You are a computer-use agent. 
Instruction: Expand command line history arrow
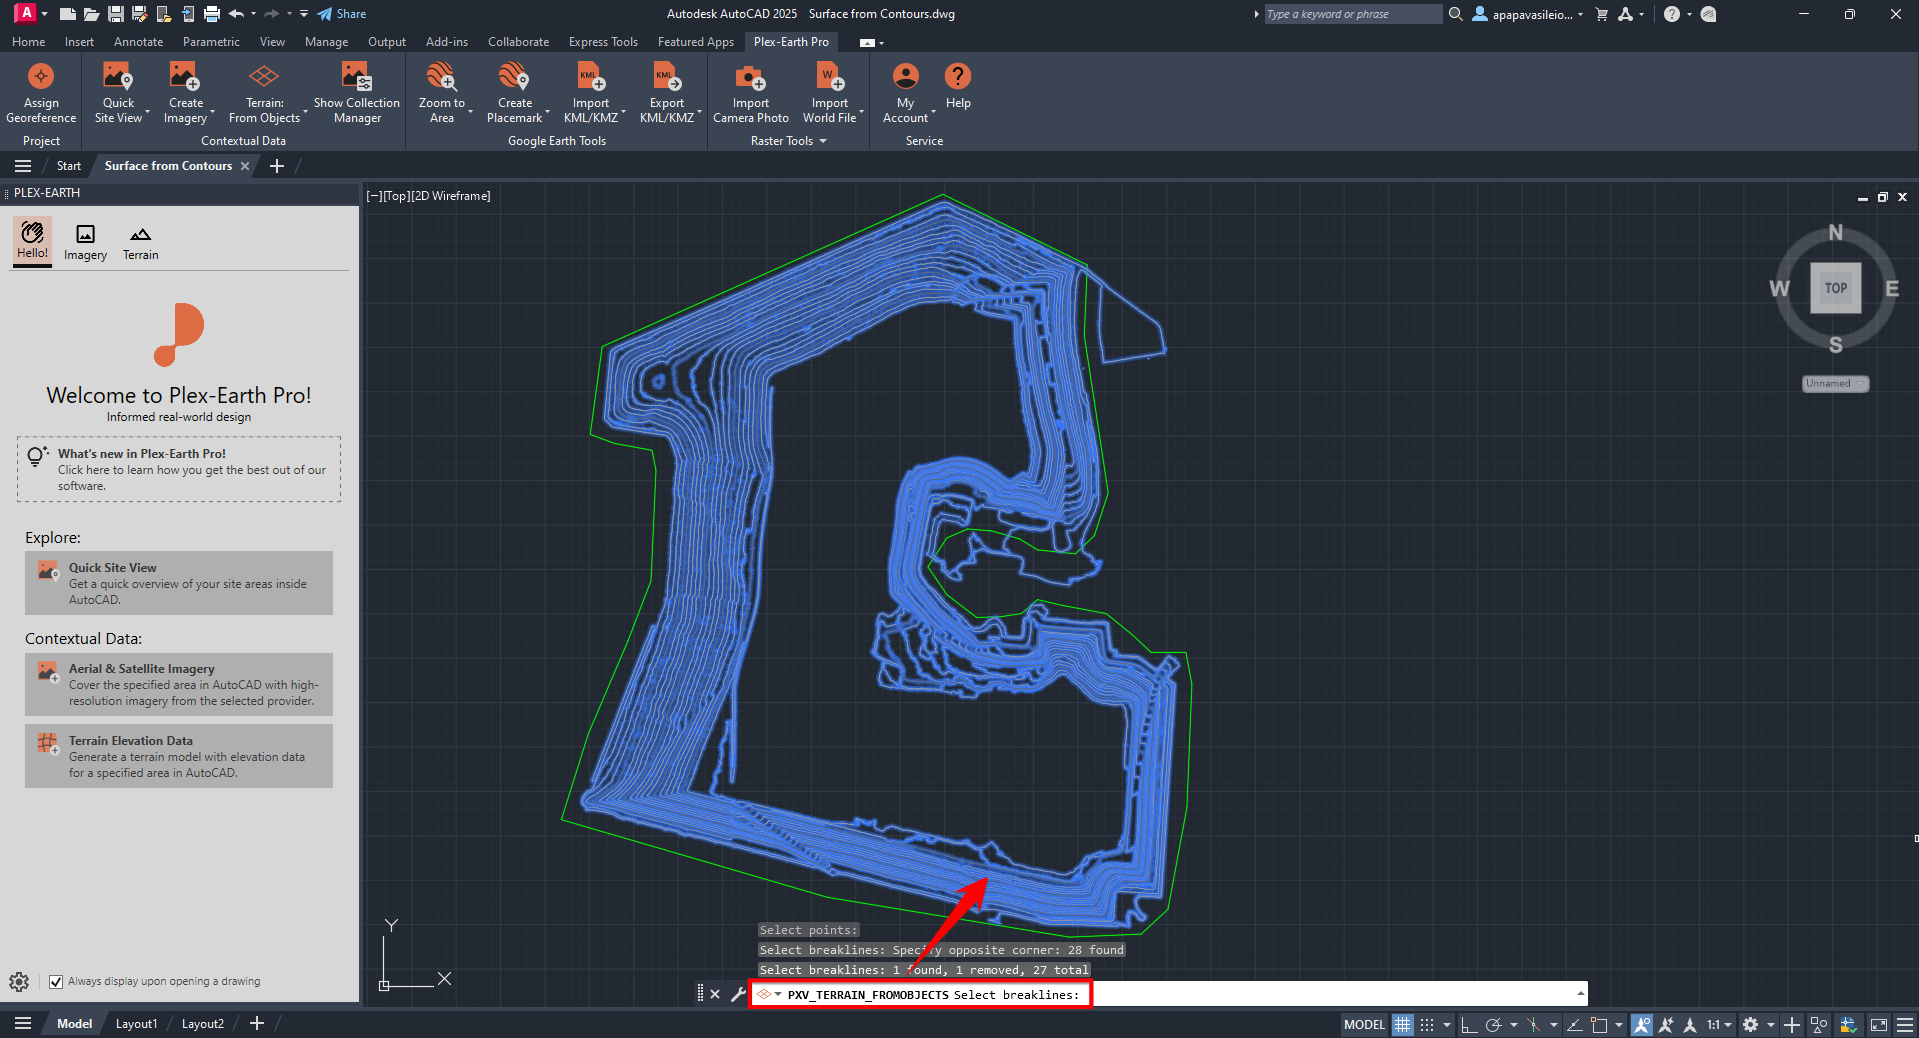click(x=1581, y=994)
